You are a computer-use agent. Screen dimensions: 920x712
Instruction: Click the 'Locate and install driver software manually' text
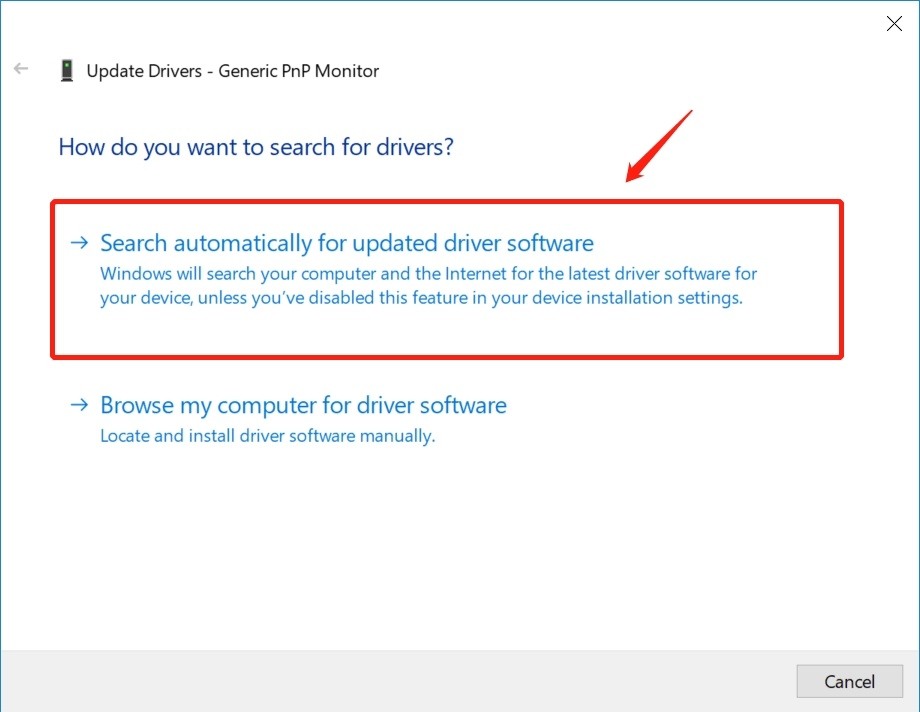click(267, 436)
